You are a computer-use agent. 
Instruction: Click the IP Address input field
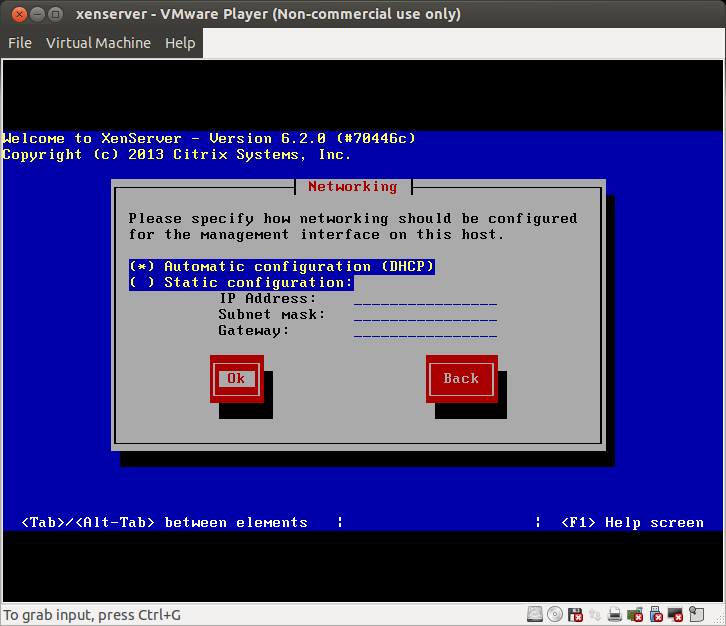[425, 299]
